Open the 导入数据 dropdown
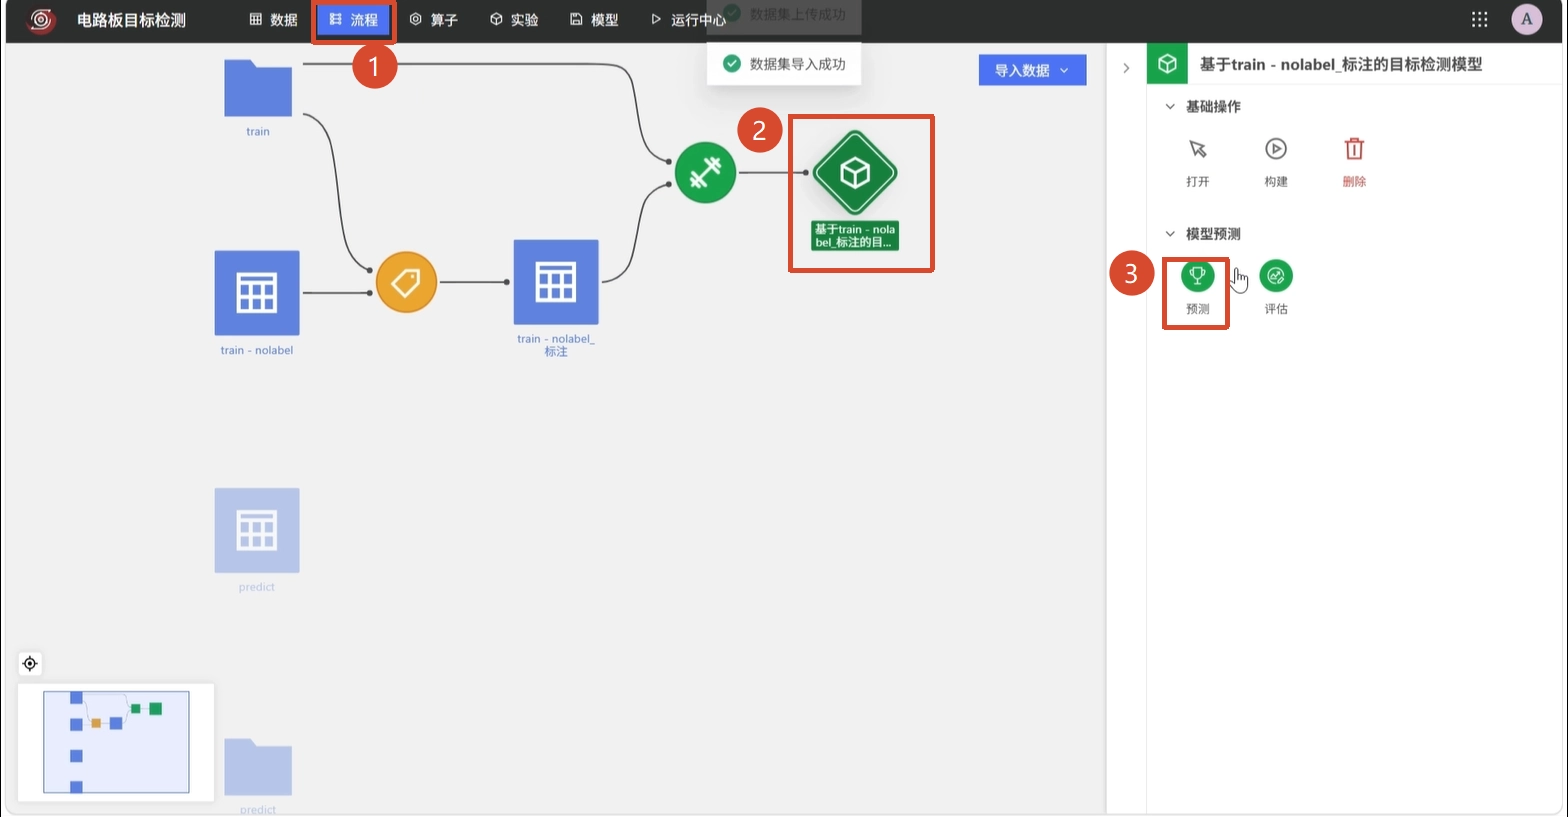 [1032, 70]
